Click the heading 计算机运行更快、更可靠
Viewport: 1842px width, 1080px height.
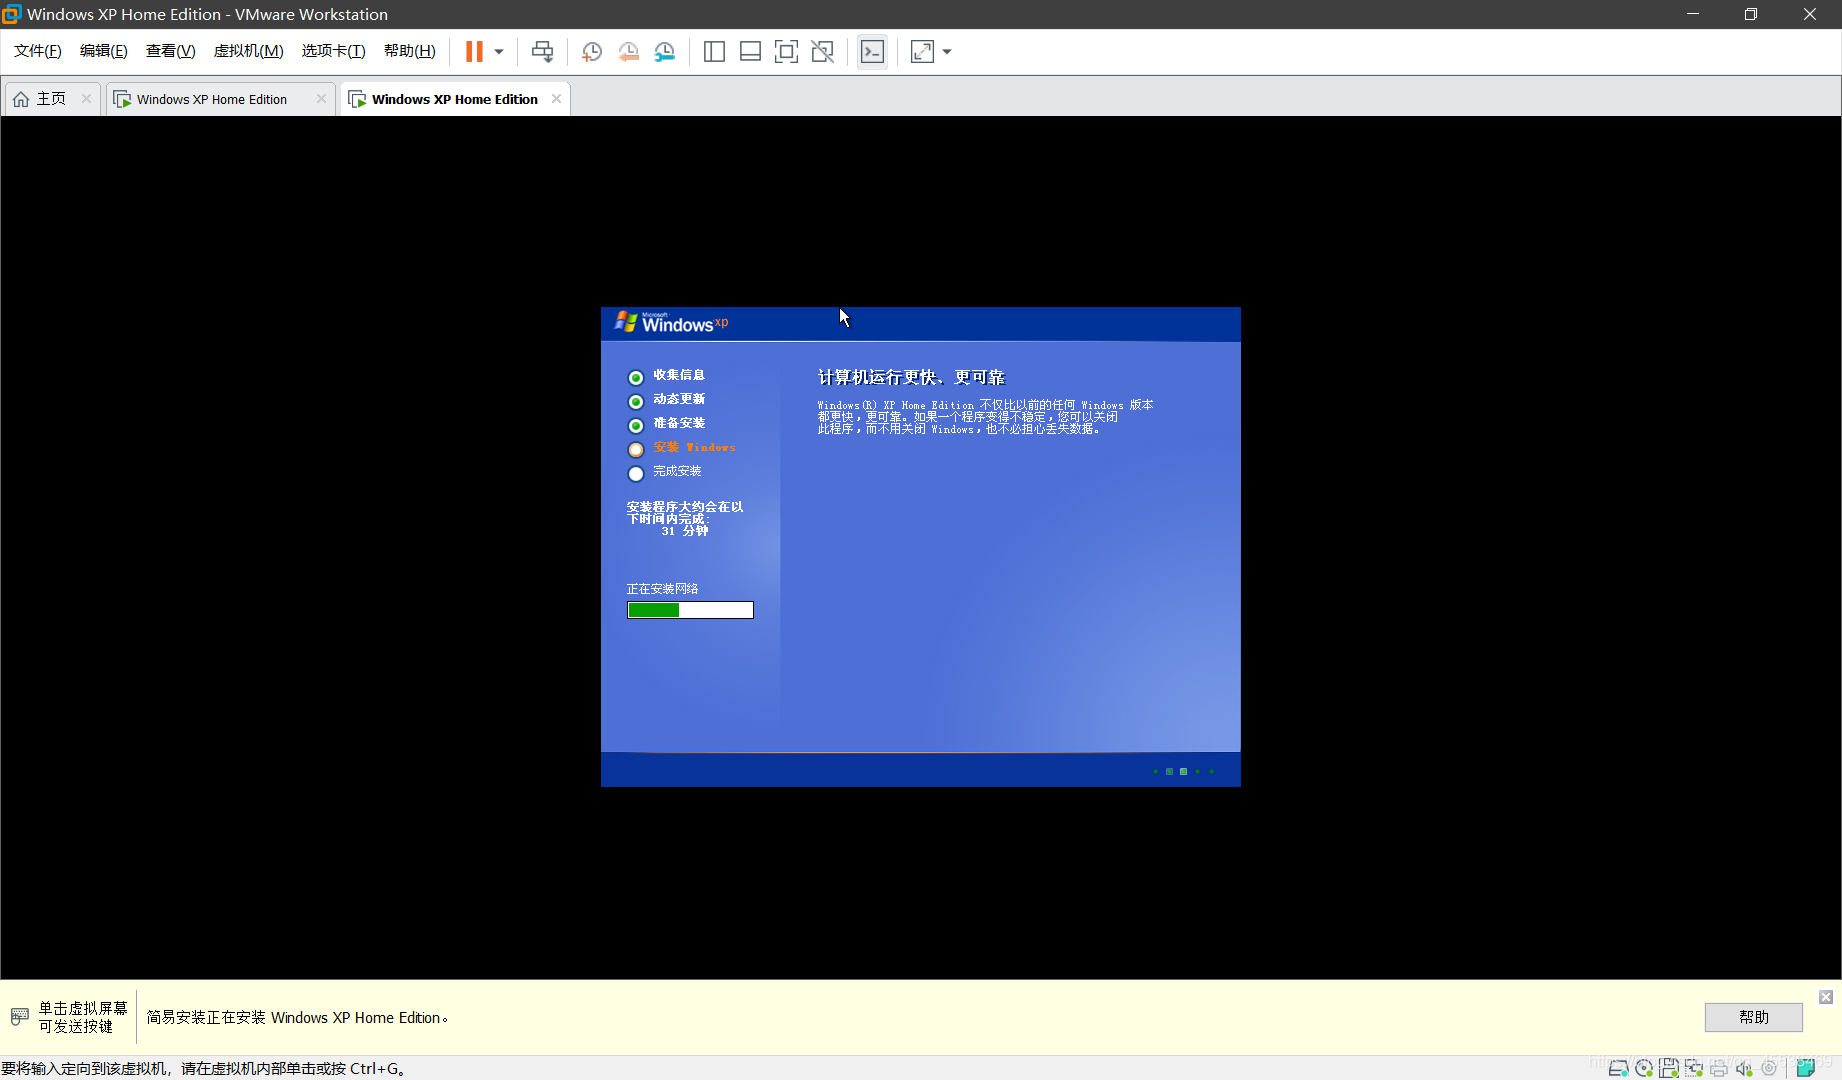[911, 377]
